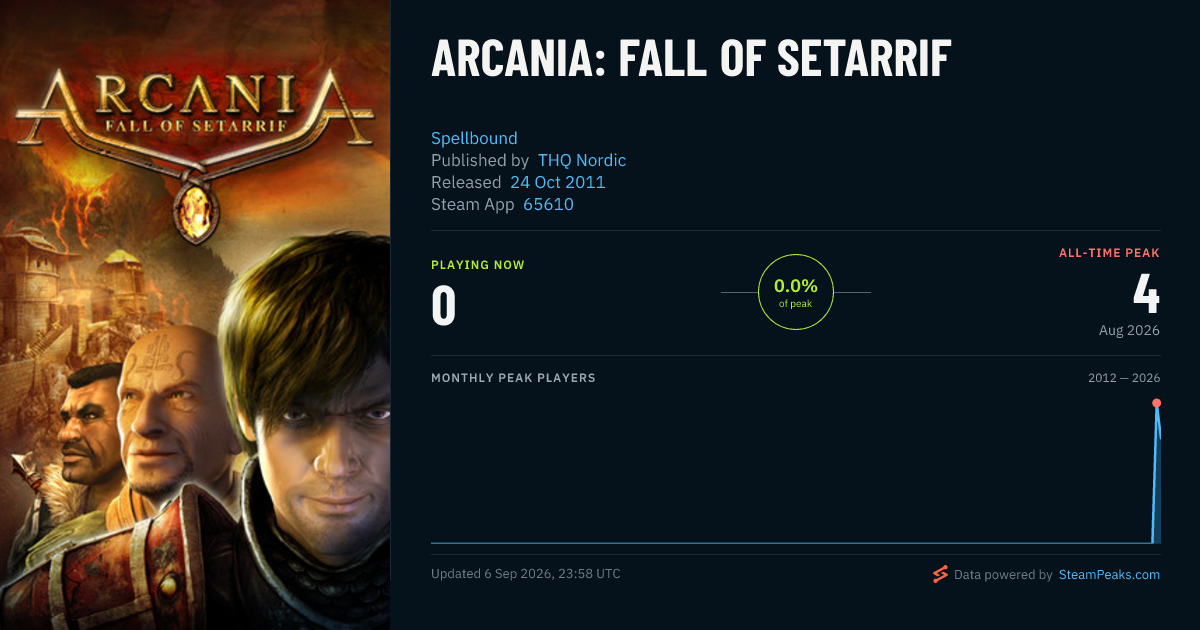Viewport: 1200px width, 630px height.
Task: Click the 0.0% of peak circle
Action: (x=796, y=292)
